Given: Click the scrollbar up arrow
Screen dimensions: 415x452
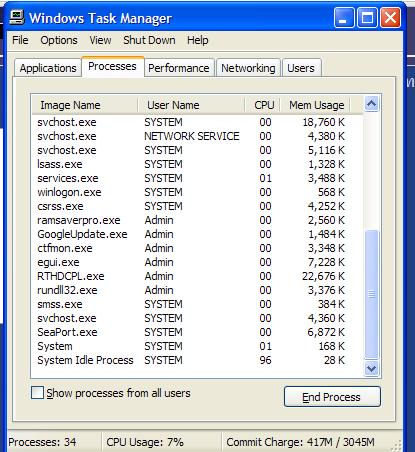Looking at the screenshot, I should tap(371, 104).
